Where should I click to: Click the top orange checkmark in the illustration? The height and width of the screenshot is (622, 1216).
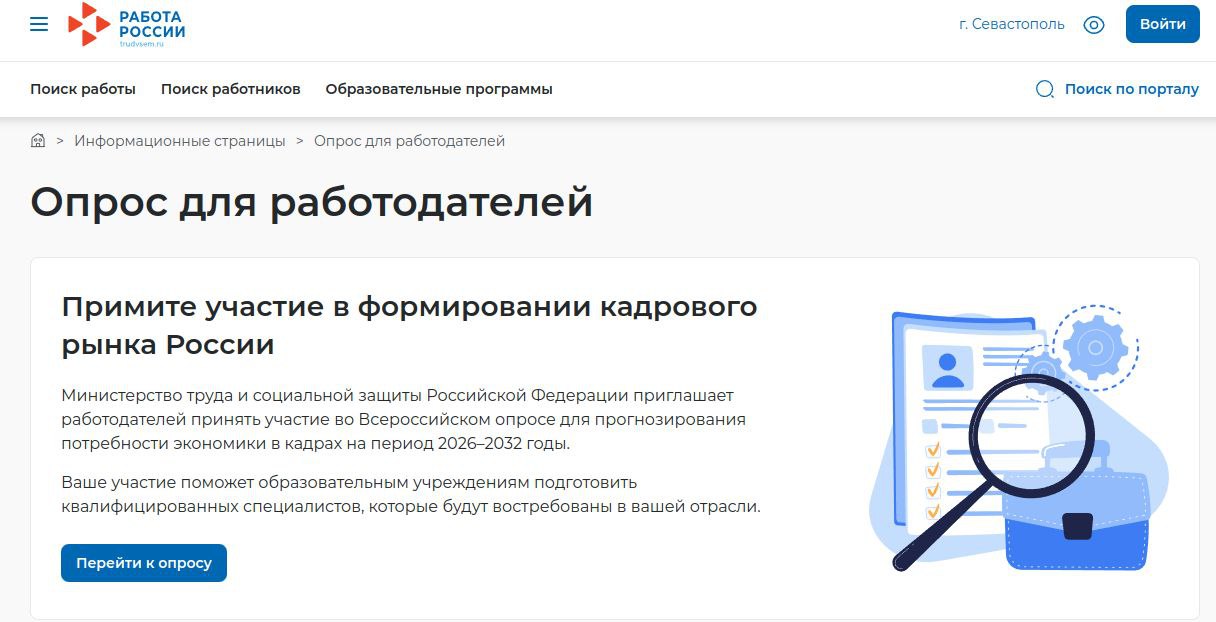[933, 450]
